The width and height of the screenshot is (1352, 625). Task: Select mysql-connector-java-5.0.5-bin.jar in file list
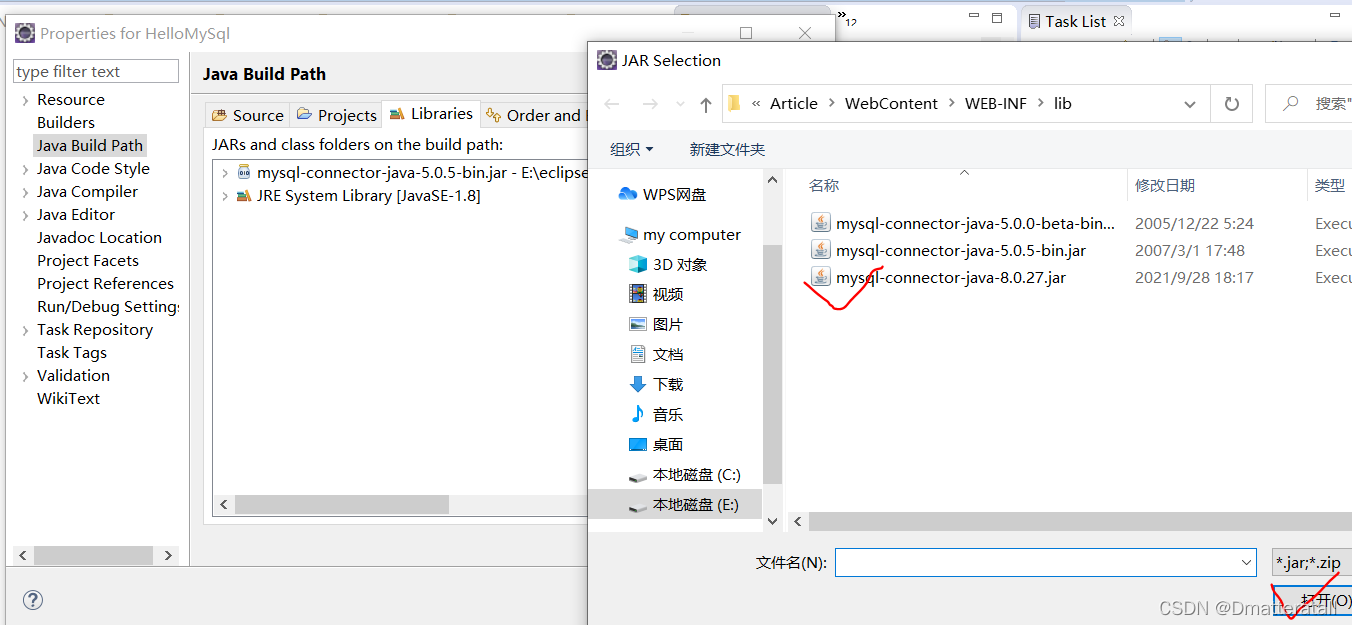tap(948, 250)
